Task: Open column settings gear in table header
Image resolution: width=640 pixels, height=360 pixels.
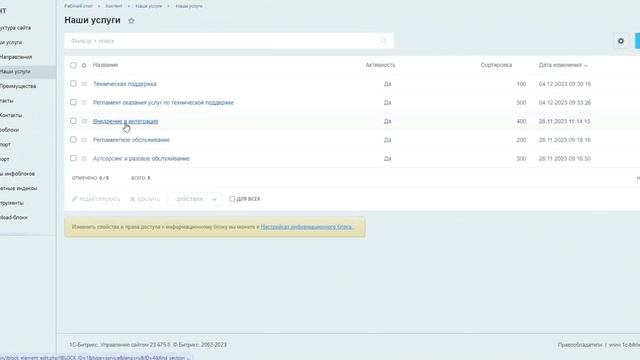Action: (84, 65)
